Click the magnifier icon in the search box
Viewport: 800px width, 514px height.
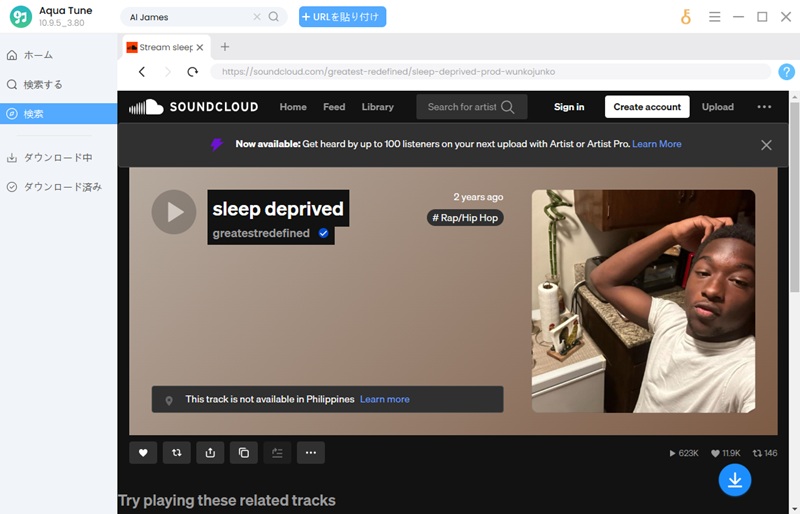click(x=273, y=17)
